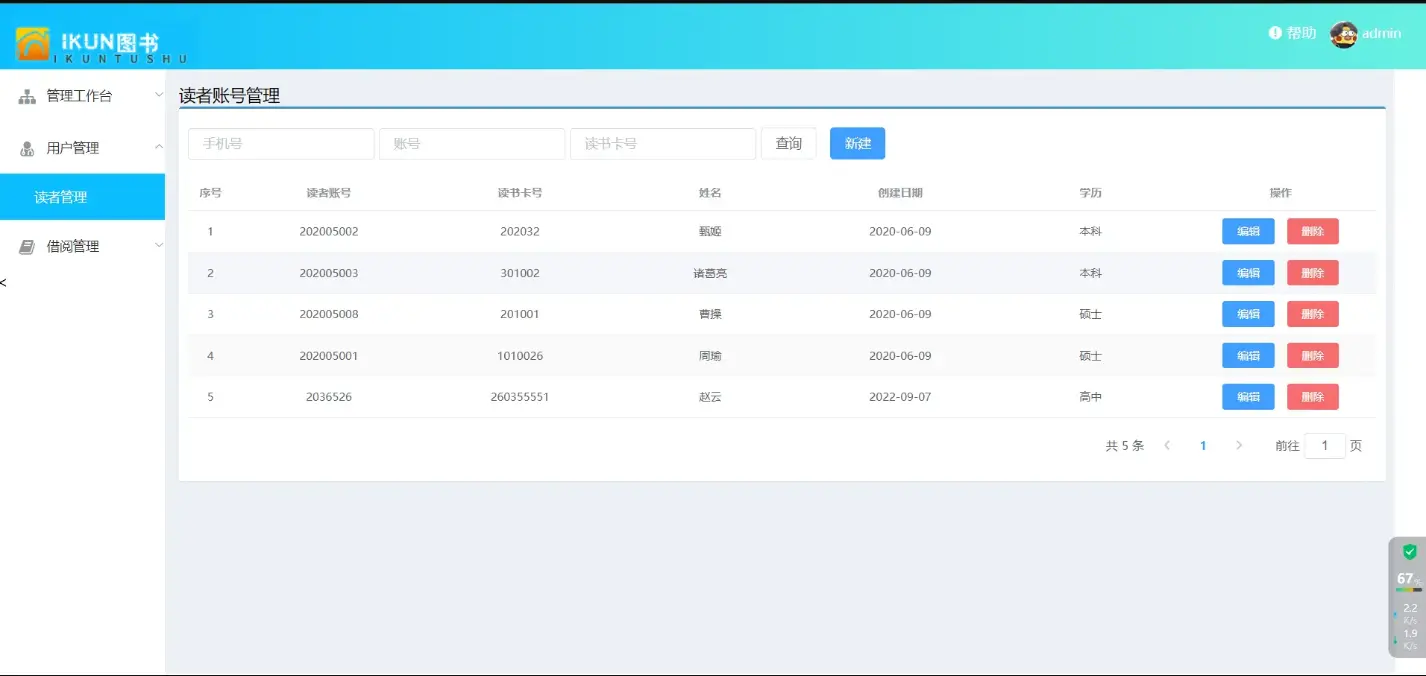This screenshot has width=1426, height=676.
Task: Click reader account 202005003
Action: click(x=328, y=273)
